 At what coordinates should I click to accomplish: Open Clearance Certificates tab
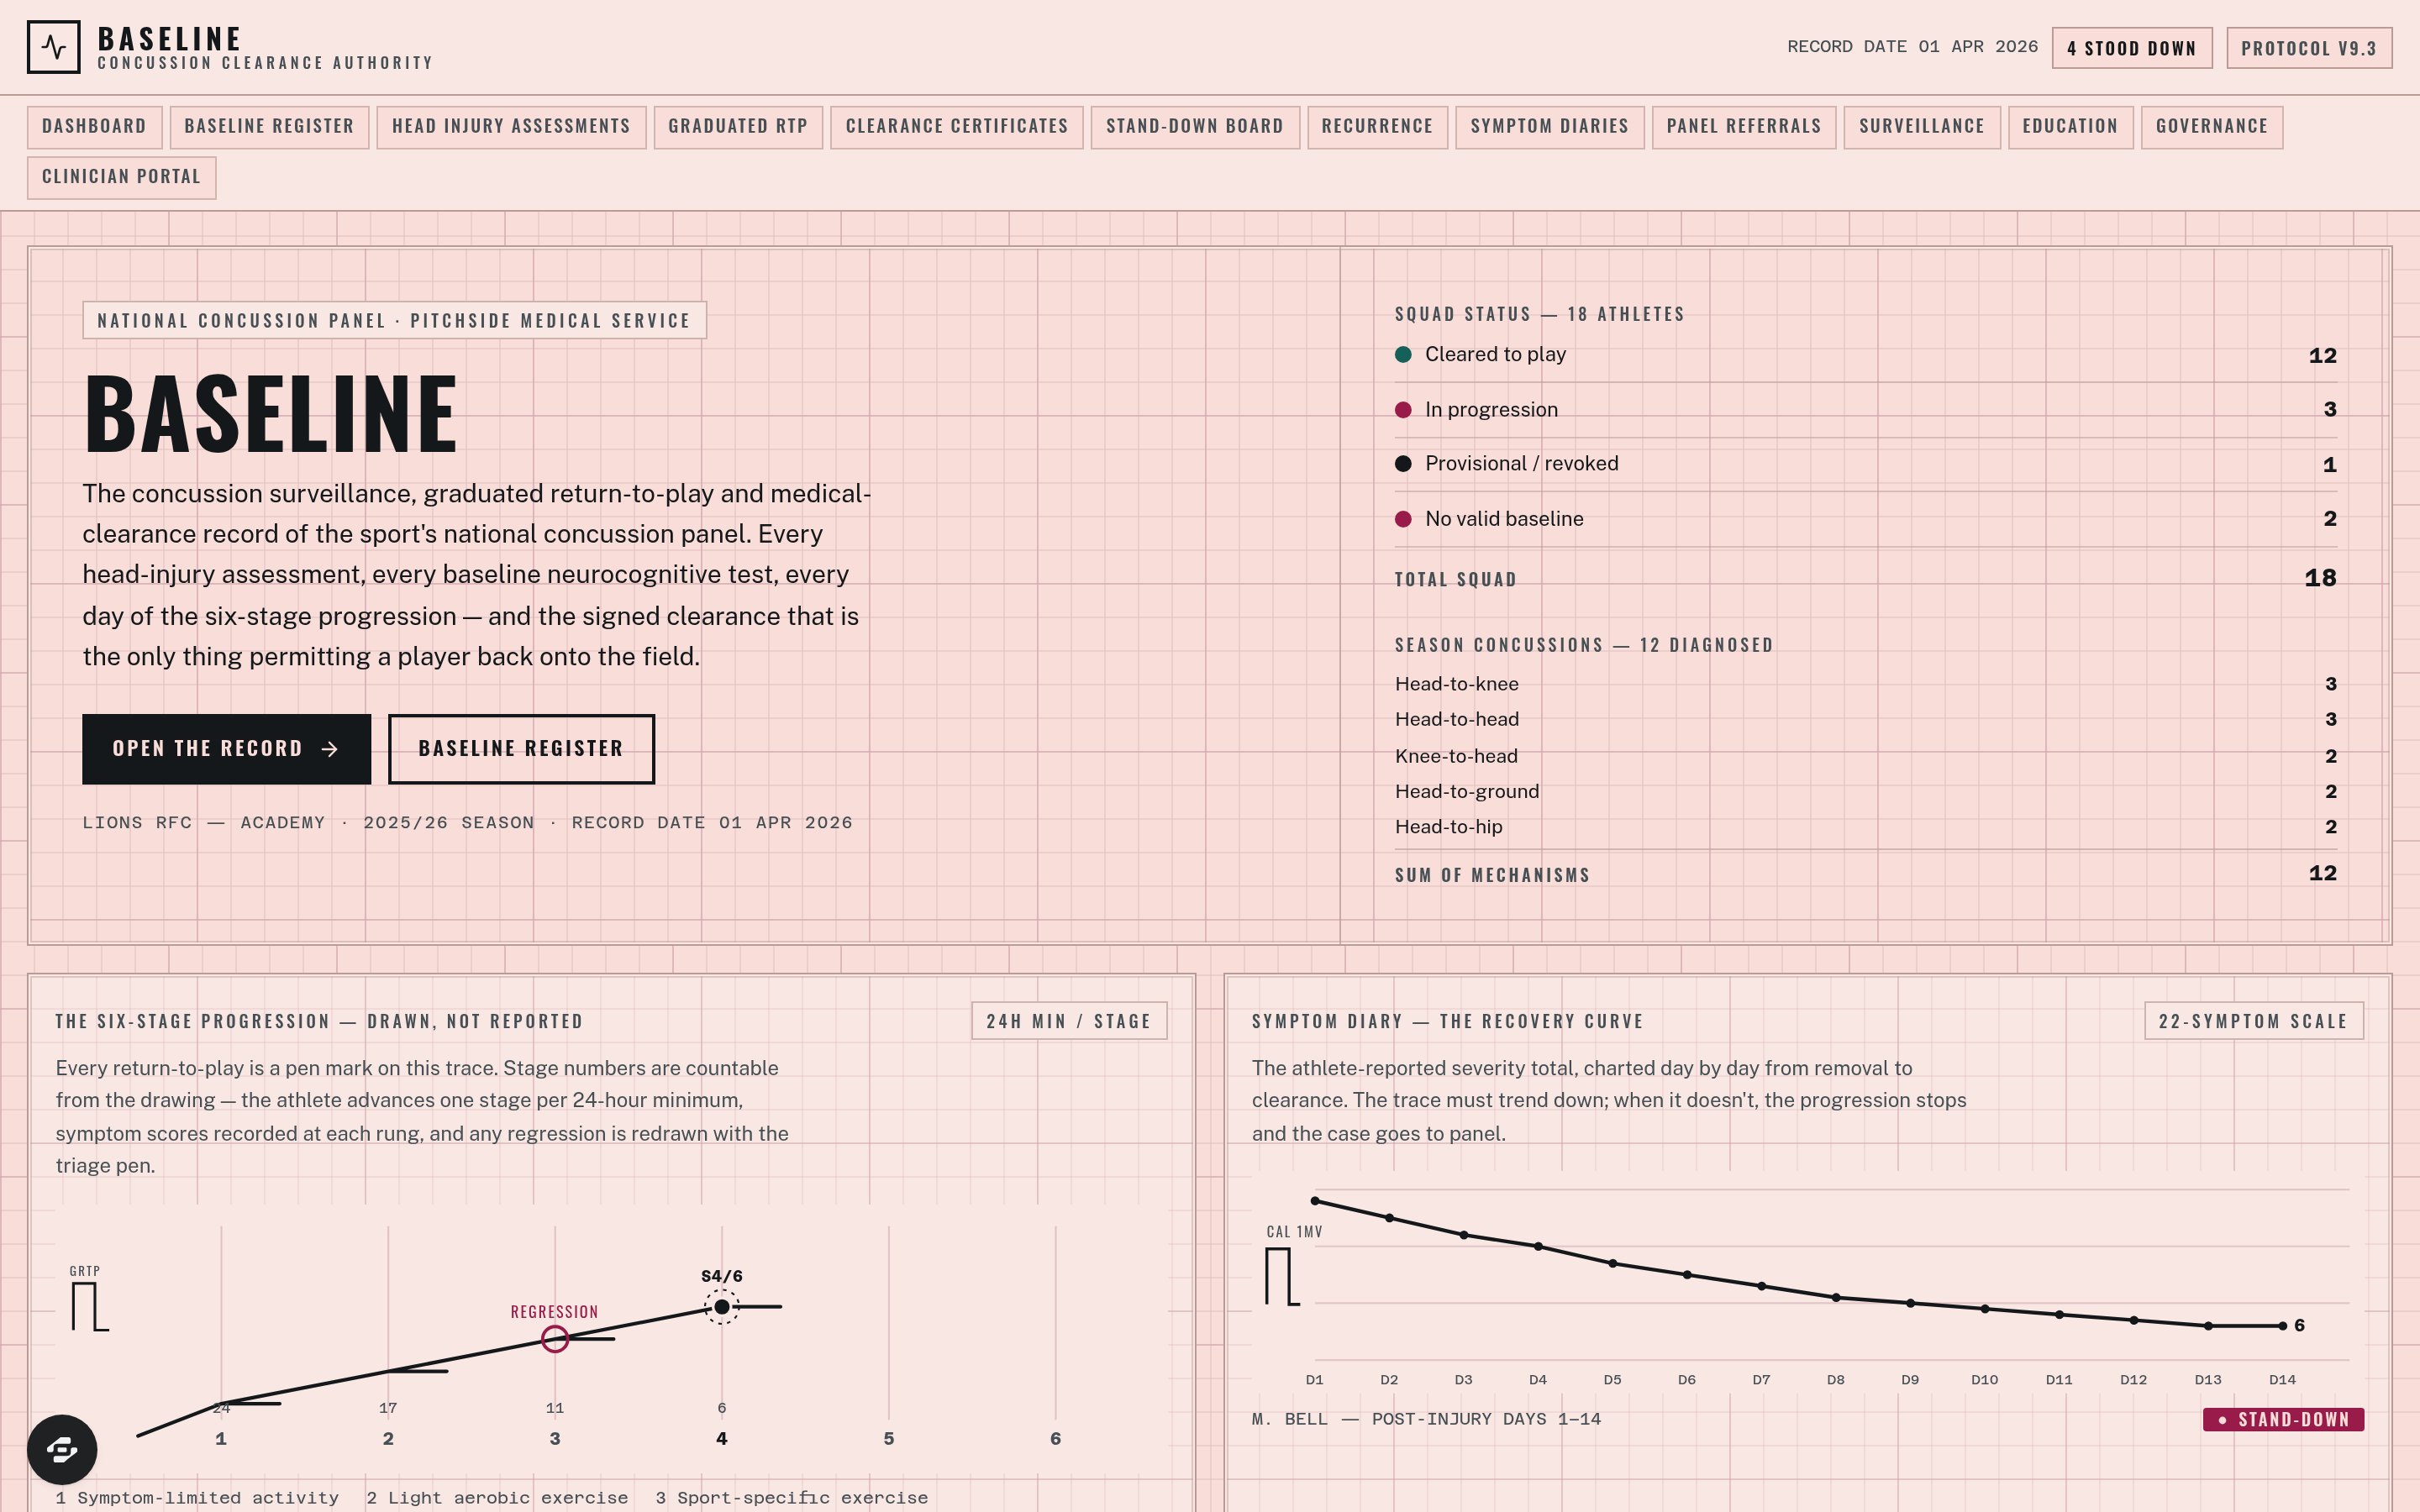pyautogui.click(x=957, y=127)
